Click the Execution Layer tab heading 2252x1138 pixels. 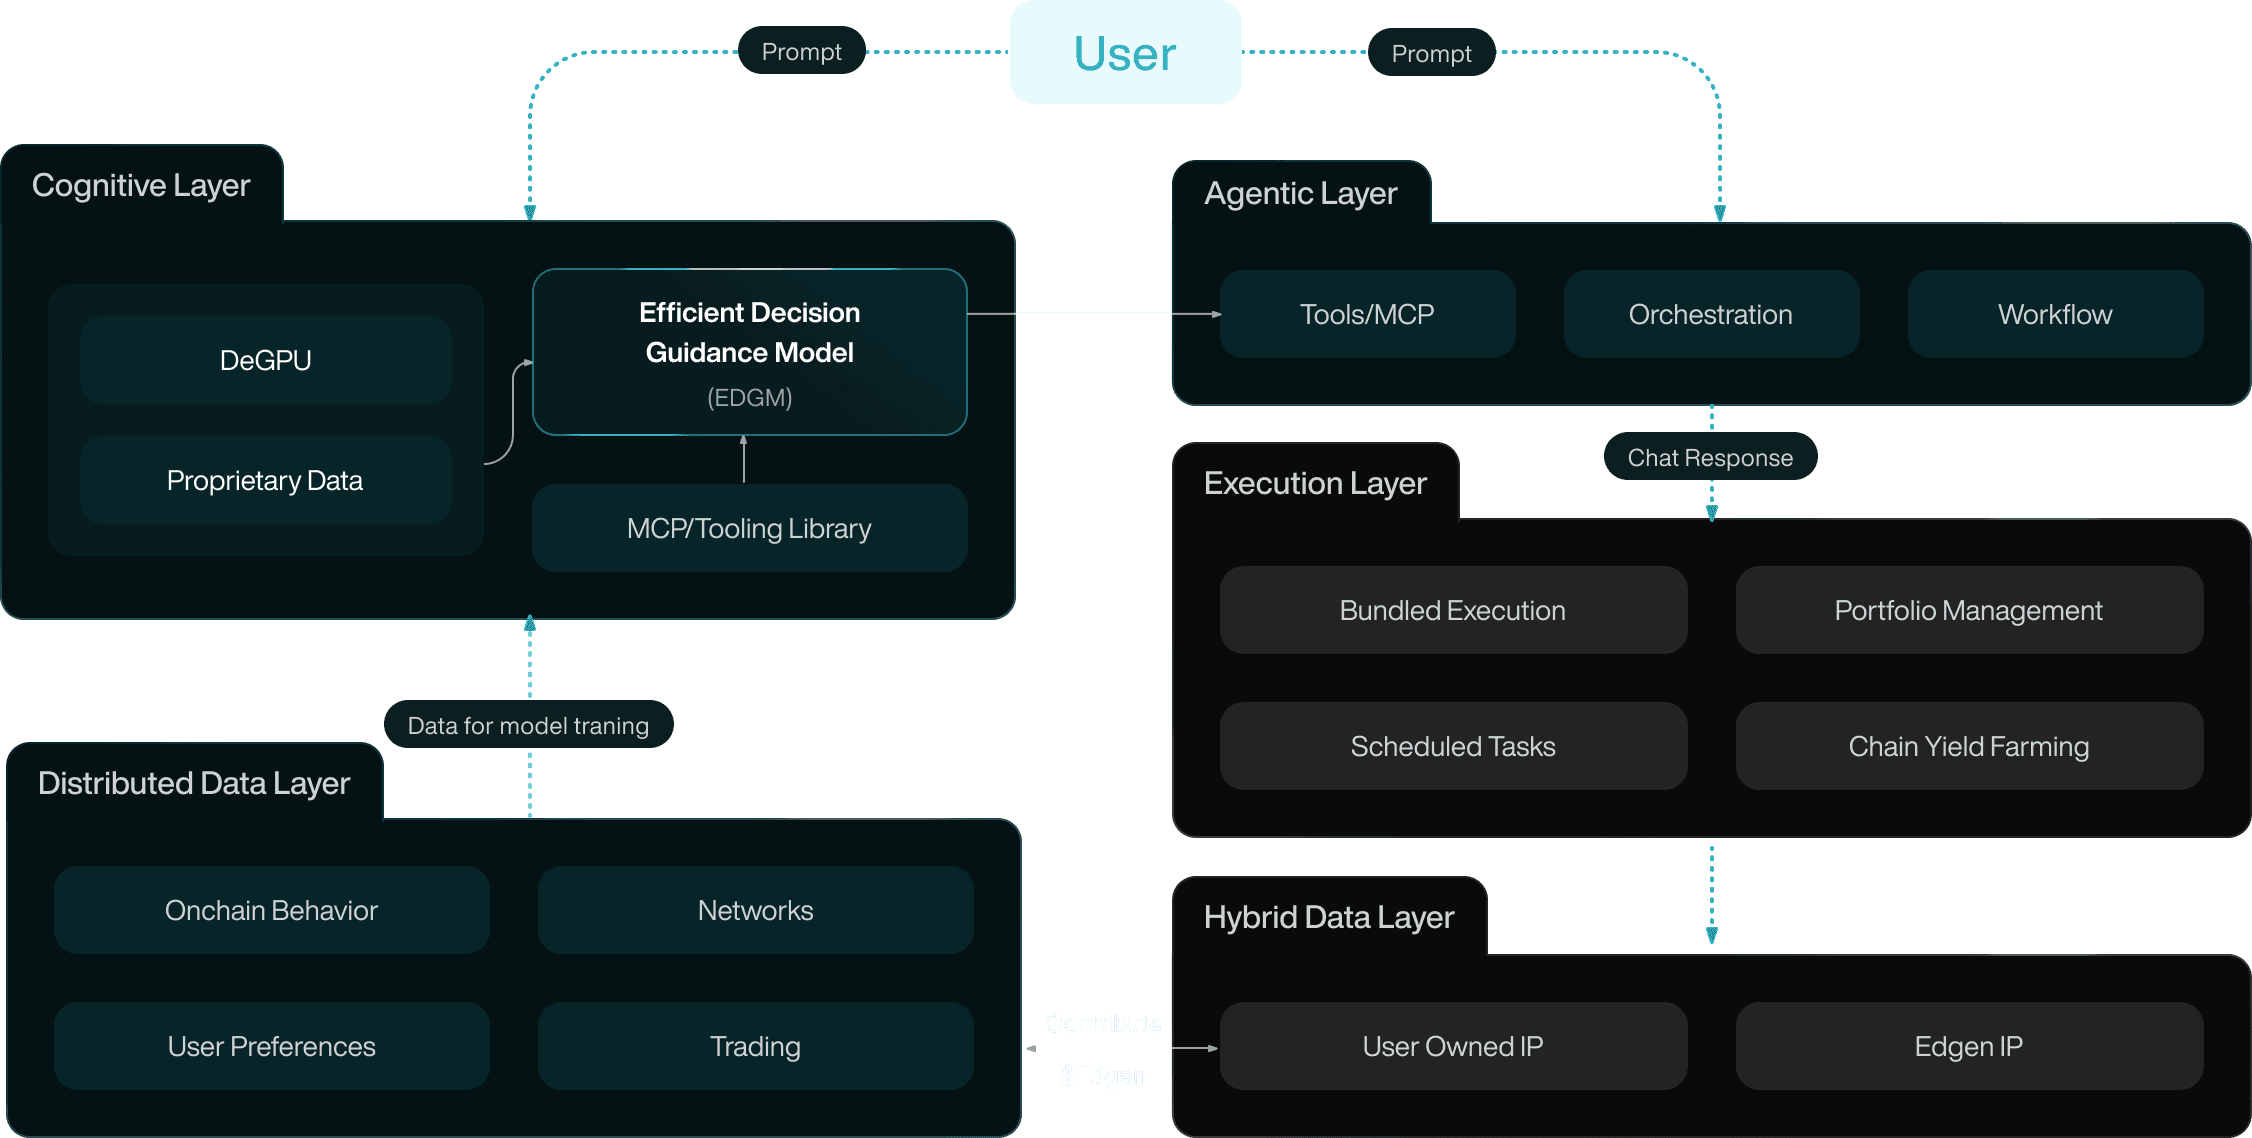click(x=1315, y=483)
